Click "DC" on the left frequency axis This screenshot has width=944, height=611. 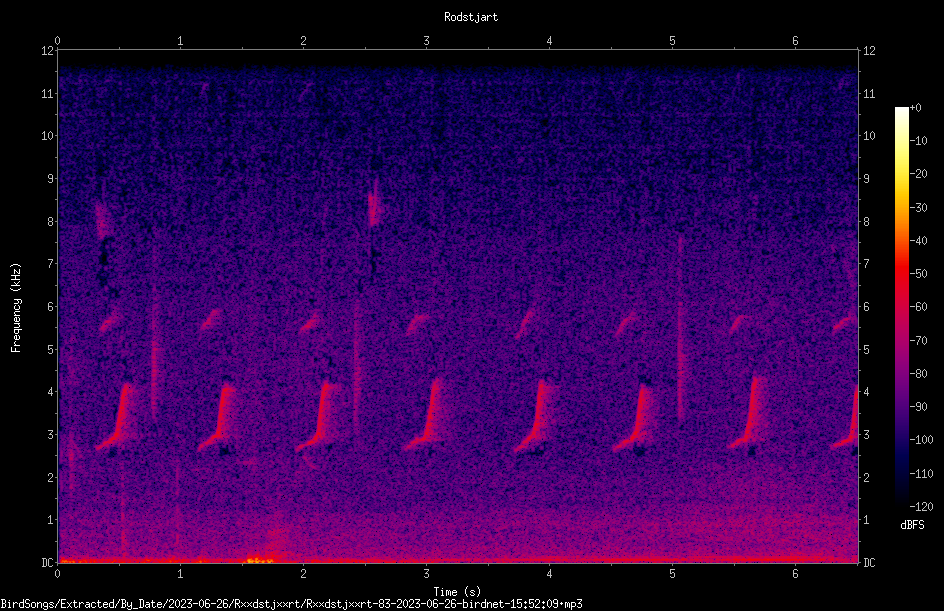47,563
